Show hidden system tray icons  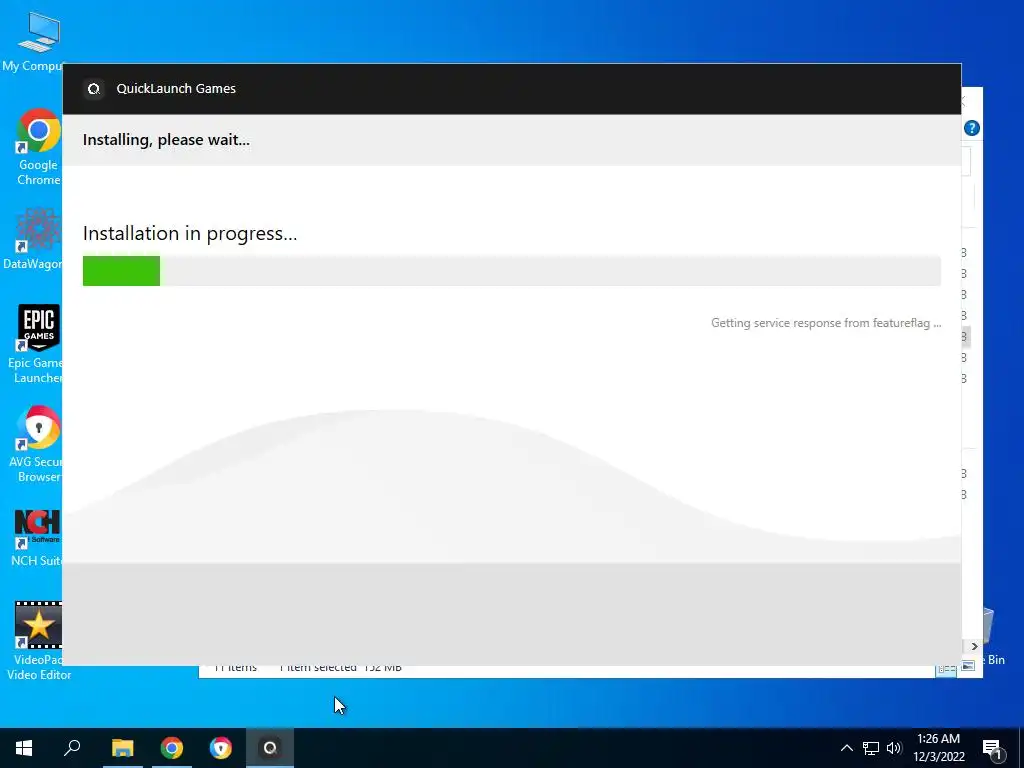[x=846, y=748]
